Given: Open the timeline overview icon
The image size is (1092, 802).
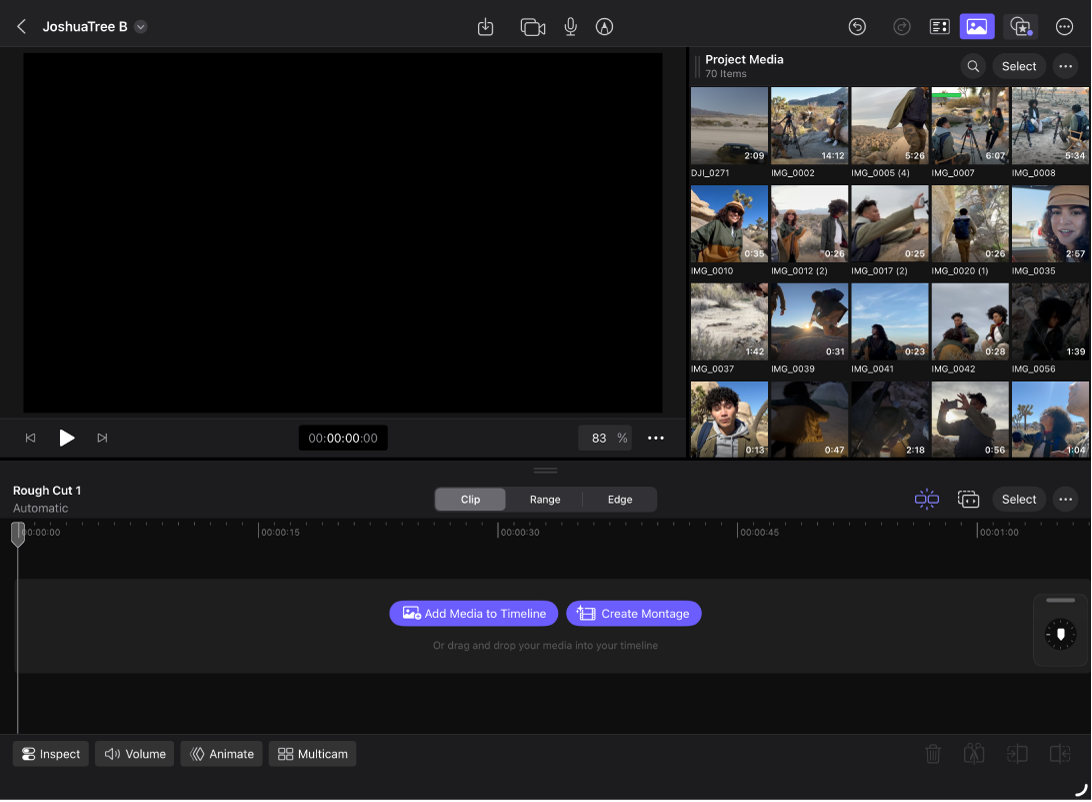Looking at the screenshot, I should click(939, 27).
